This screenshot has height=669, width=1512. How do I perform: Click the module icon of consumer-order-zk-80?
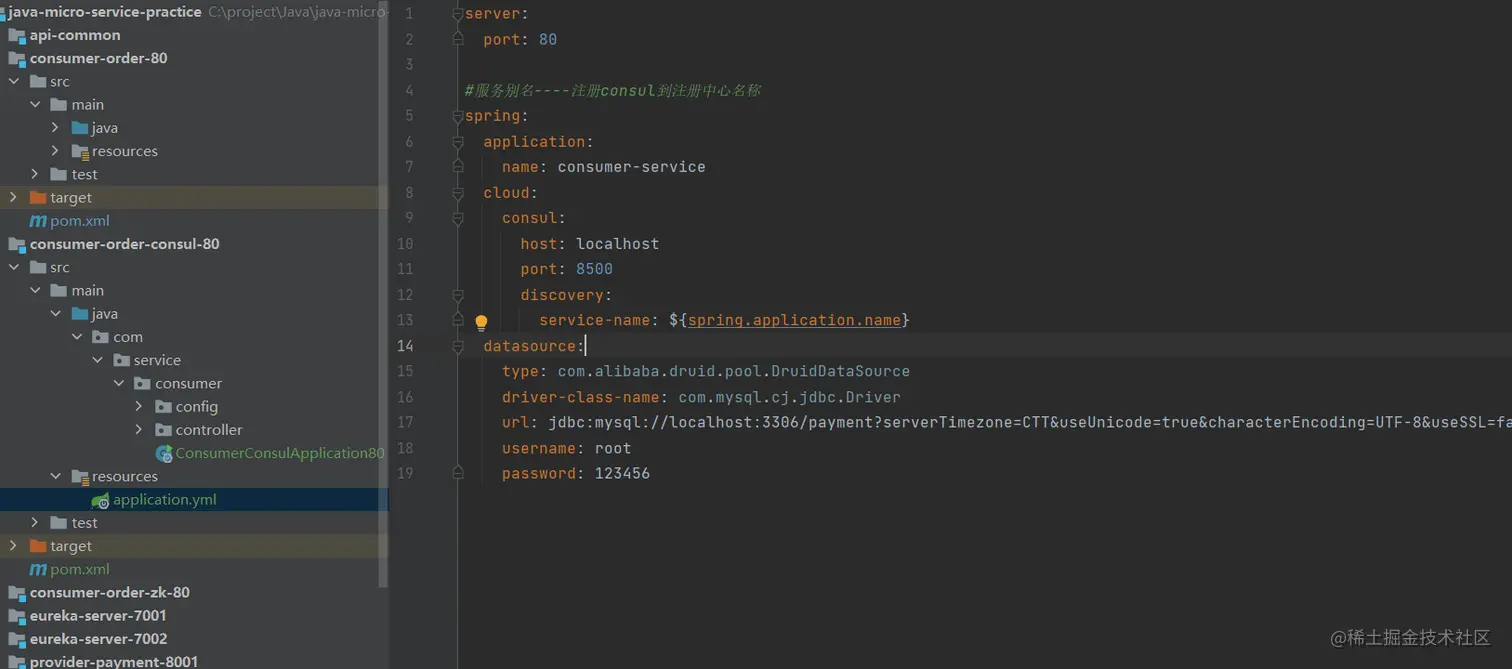click(17, 592)
